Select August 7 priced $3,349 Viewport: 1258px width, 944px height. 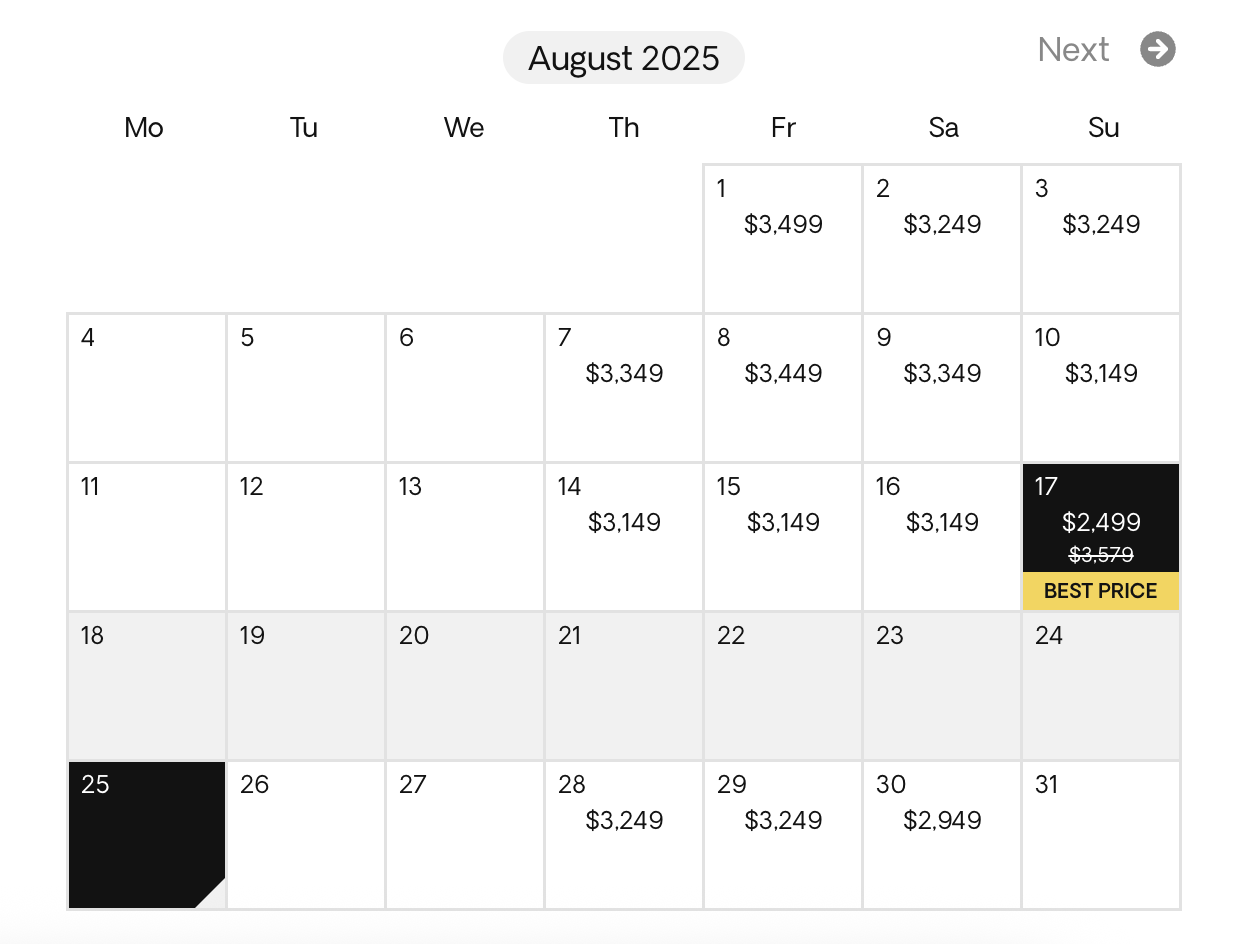(624, 388)
